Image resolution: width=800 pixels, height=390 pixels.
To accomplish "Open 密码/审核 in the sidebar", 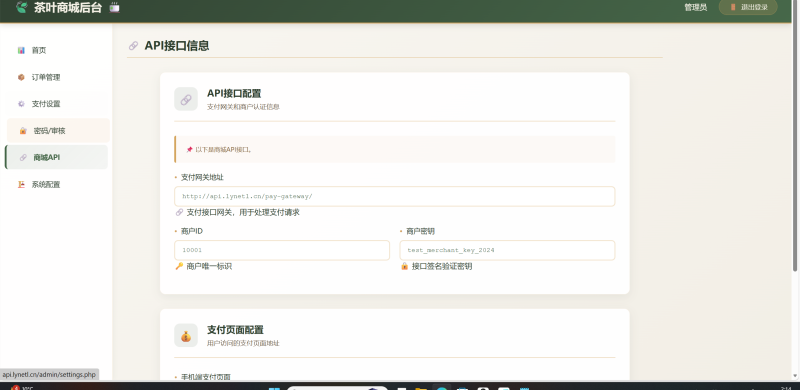I will (x=58, y=131).
